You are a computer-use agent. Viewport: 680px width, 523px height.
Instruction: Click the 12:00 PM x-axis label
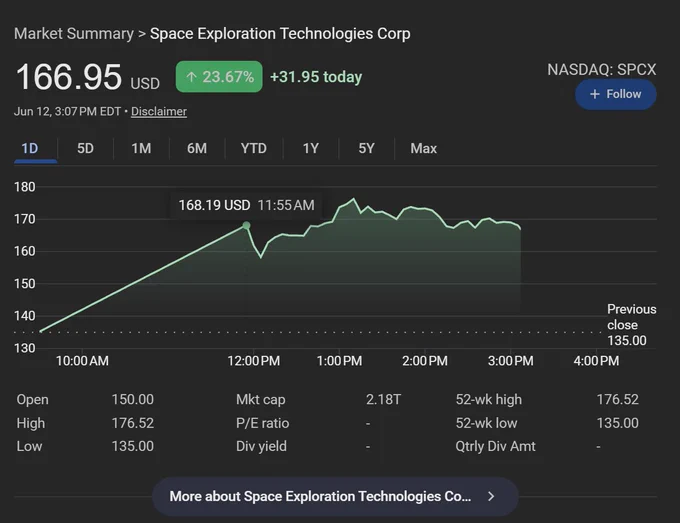[254, 361]
